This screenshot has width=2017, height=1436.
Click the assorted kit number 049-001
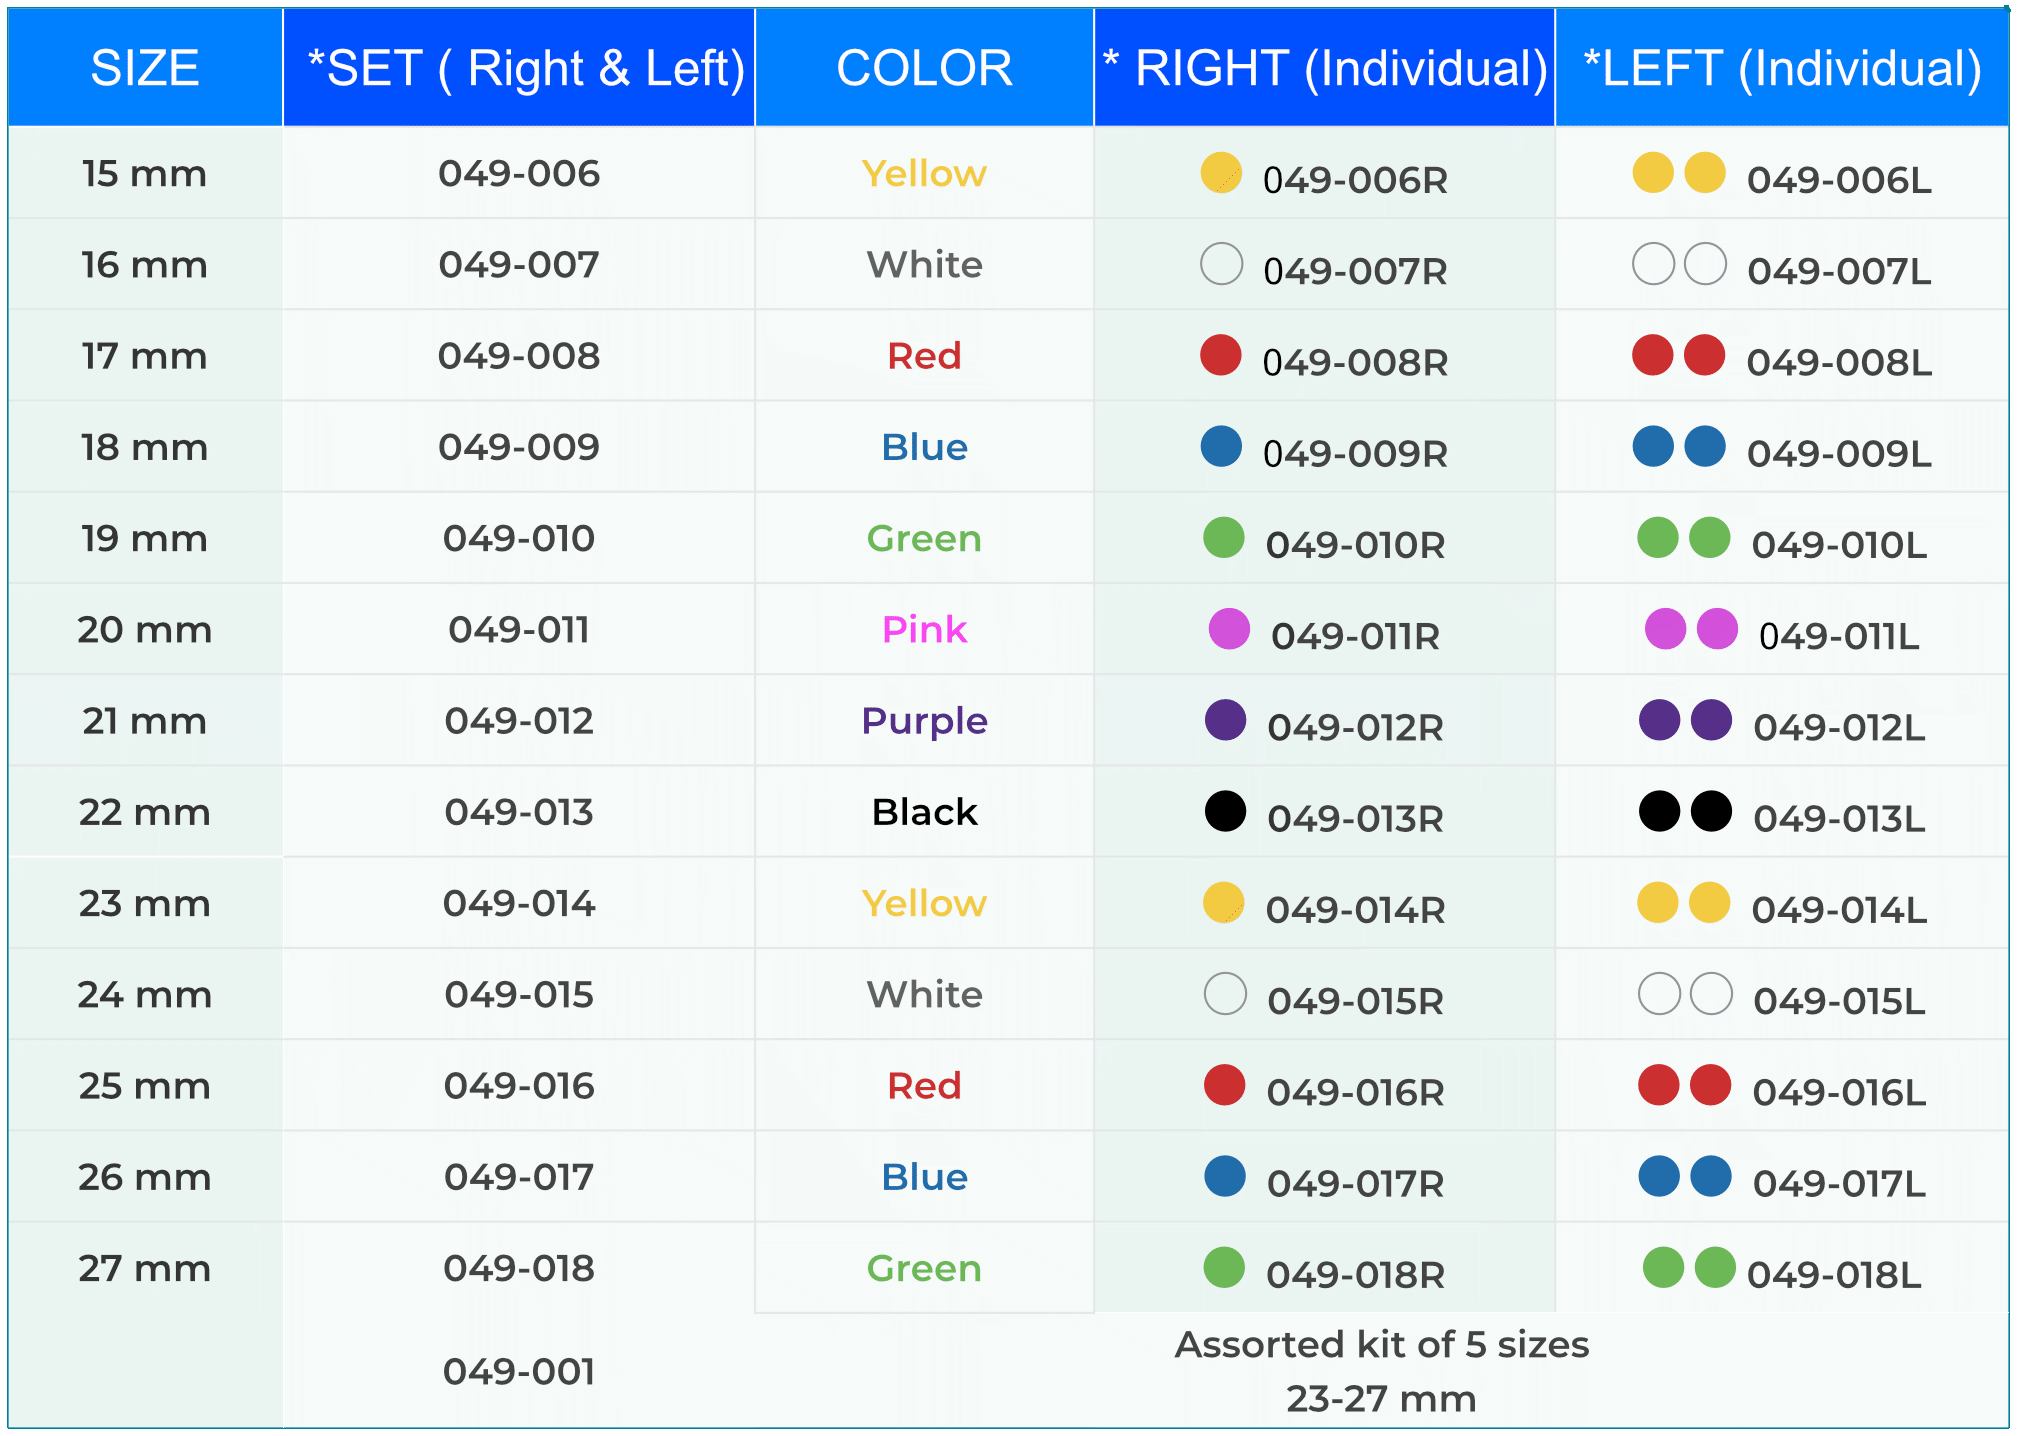pyautogui.click(x=519, y=1371)
